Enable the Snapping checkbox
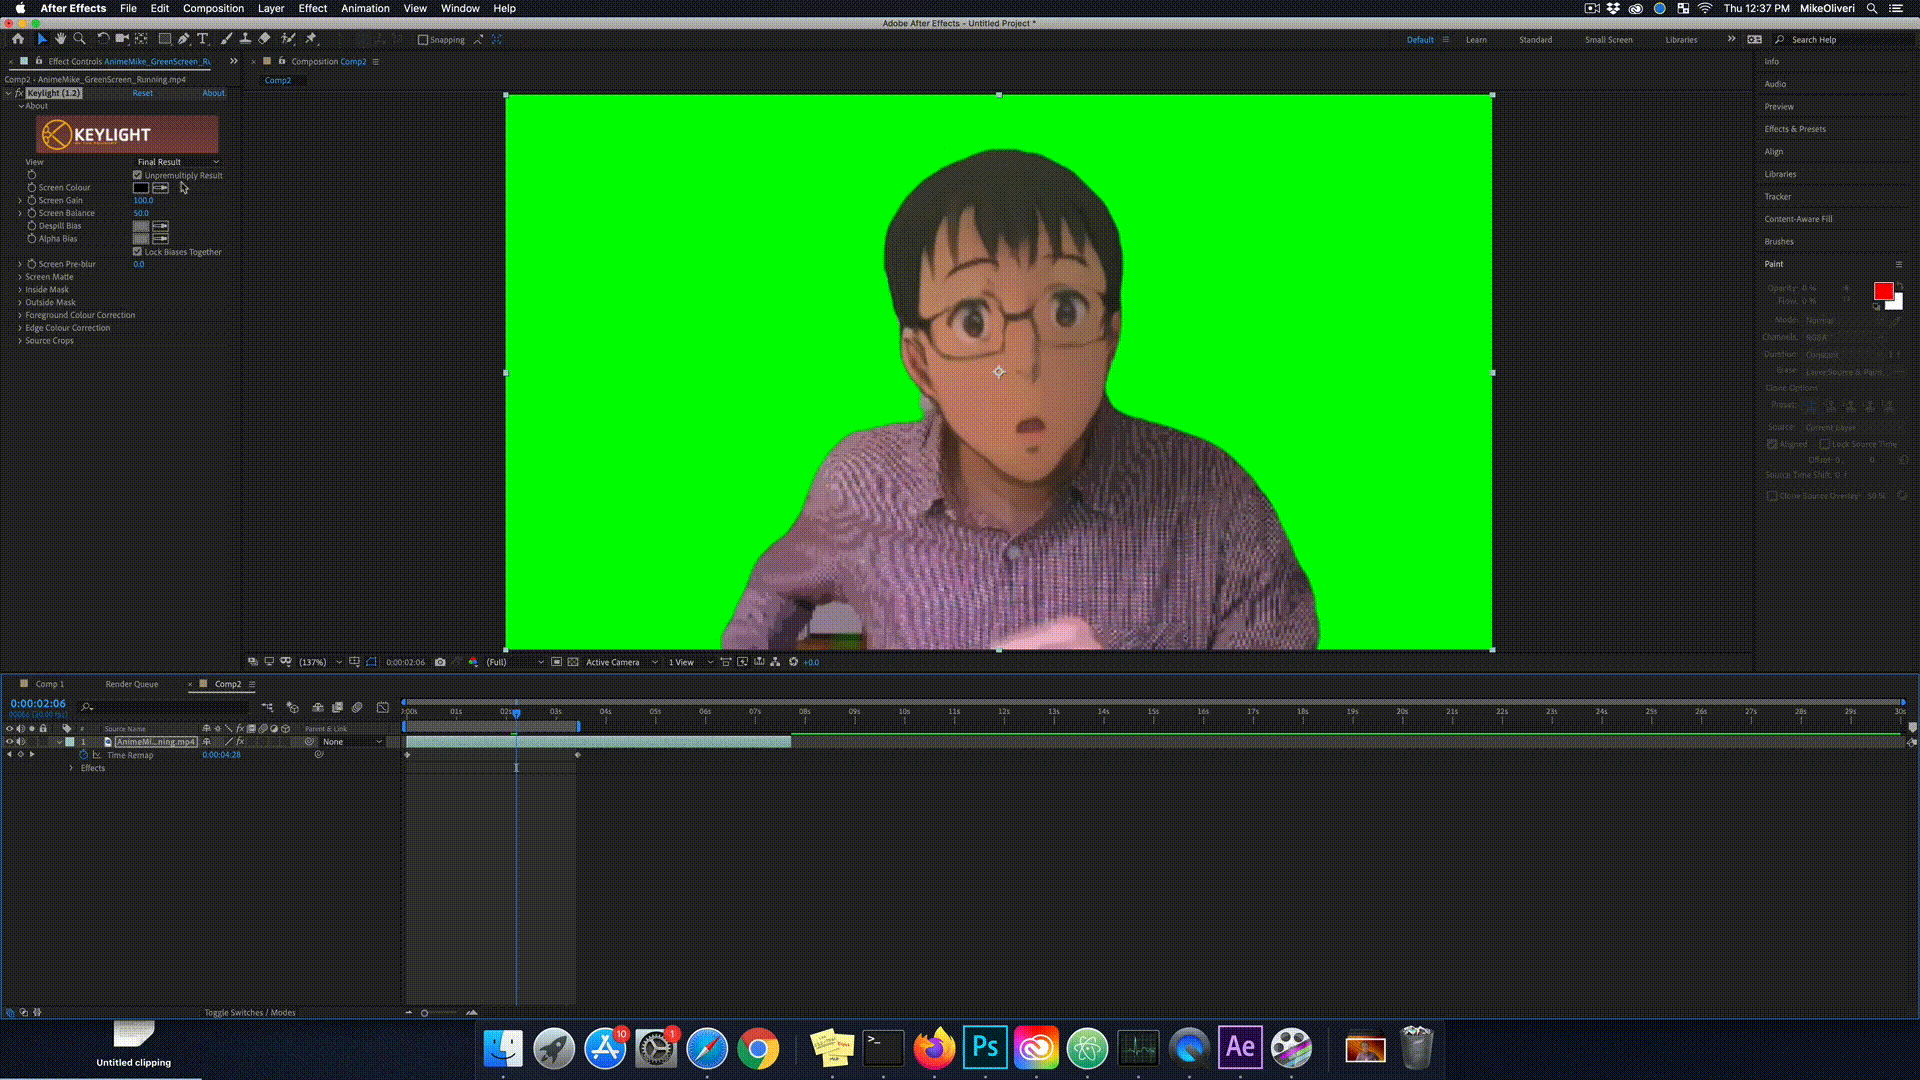The image size is (1920, 1080). click(x=423, y=40)
